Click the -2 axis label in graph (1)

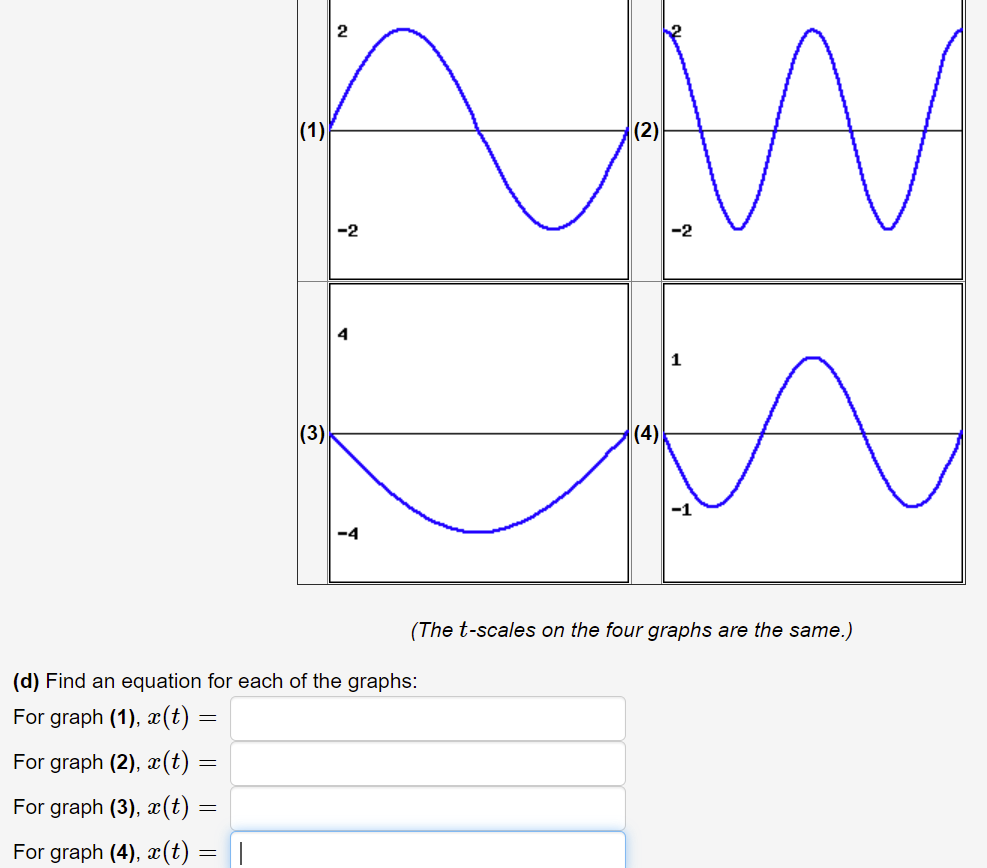[x=347, y=229]
